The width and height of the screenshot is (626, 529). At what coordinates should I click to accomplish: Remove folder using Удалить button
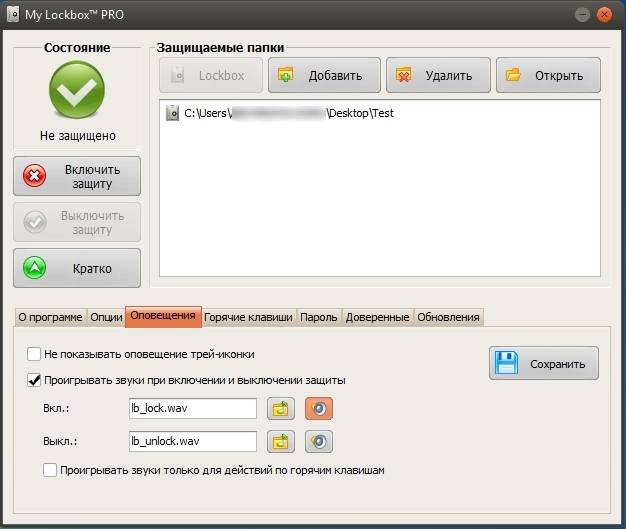pyautogui.click(x=438, y=75)
